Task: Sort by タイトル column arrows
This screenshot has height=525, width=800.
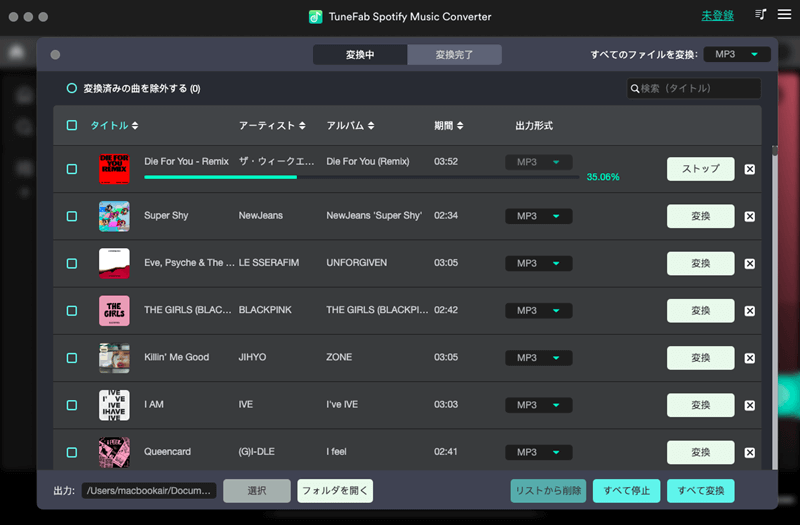Action: click(x=135, y=126)
